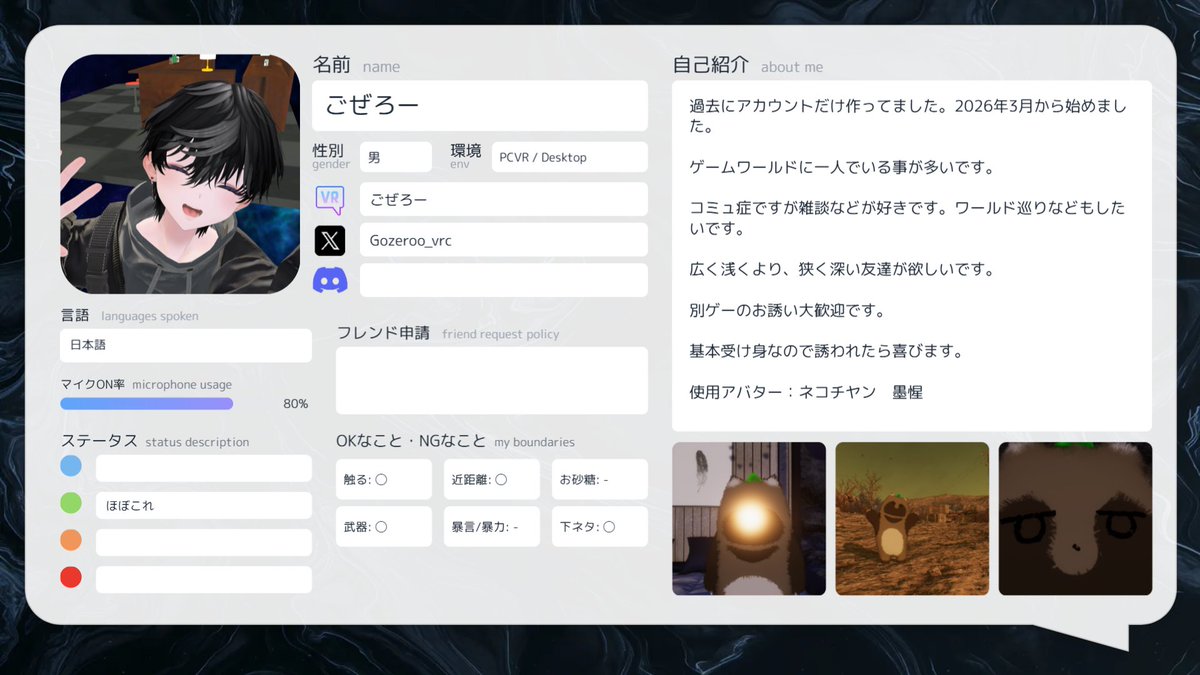Click the 暴言/暴力 boundary box
The image size is (1200, 675).
[492, 526]
